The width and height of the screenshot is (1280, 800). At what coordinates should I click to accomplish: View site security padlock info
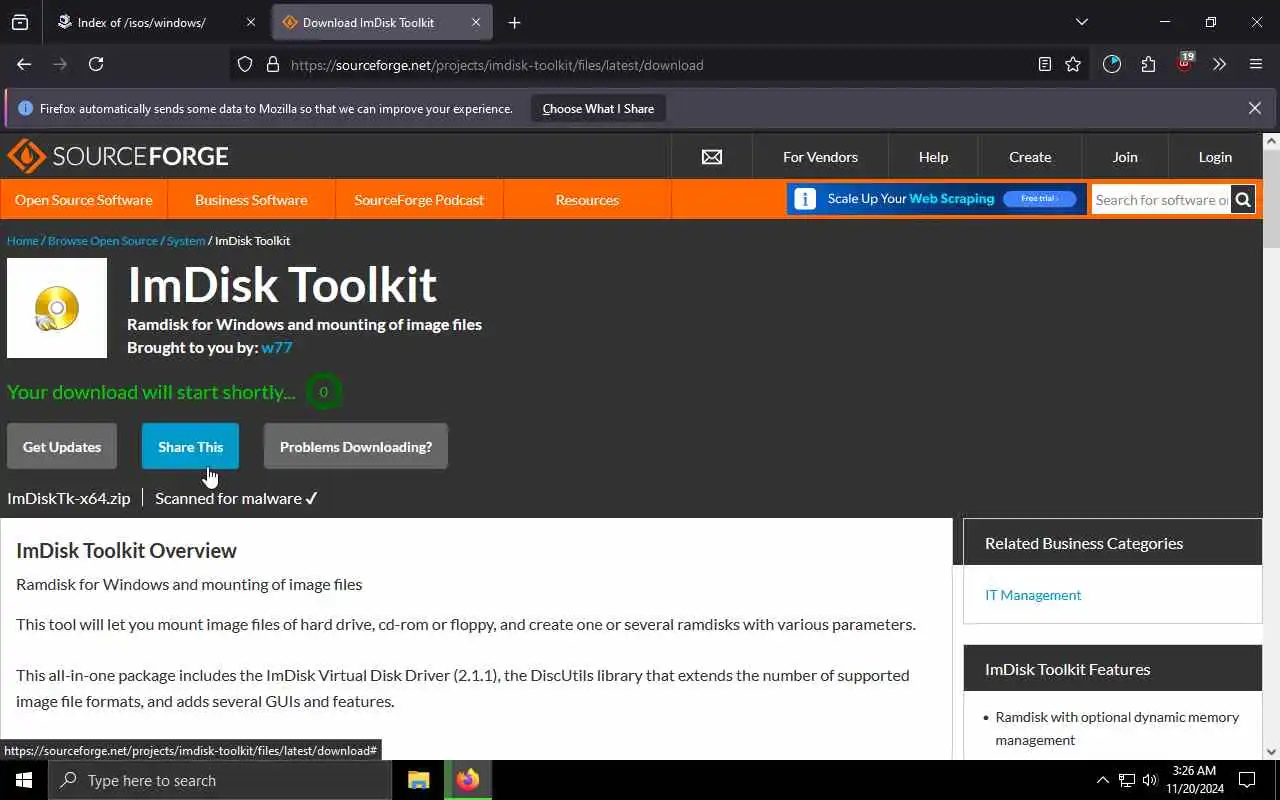coord(272,65)
